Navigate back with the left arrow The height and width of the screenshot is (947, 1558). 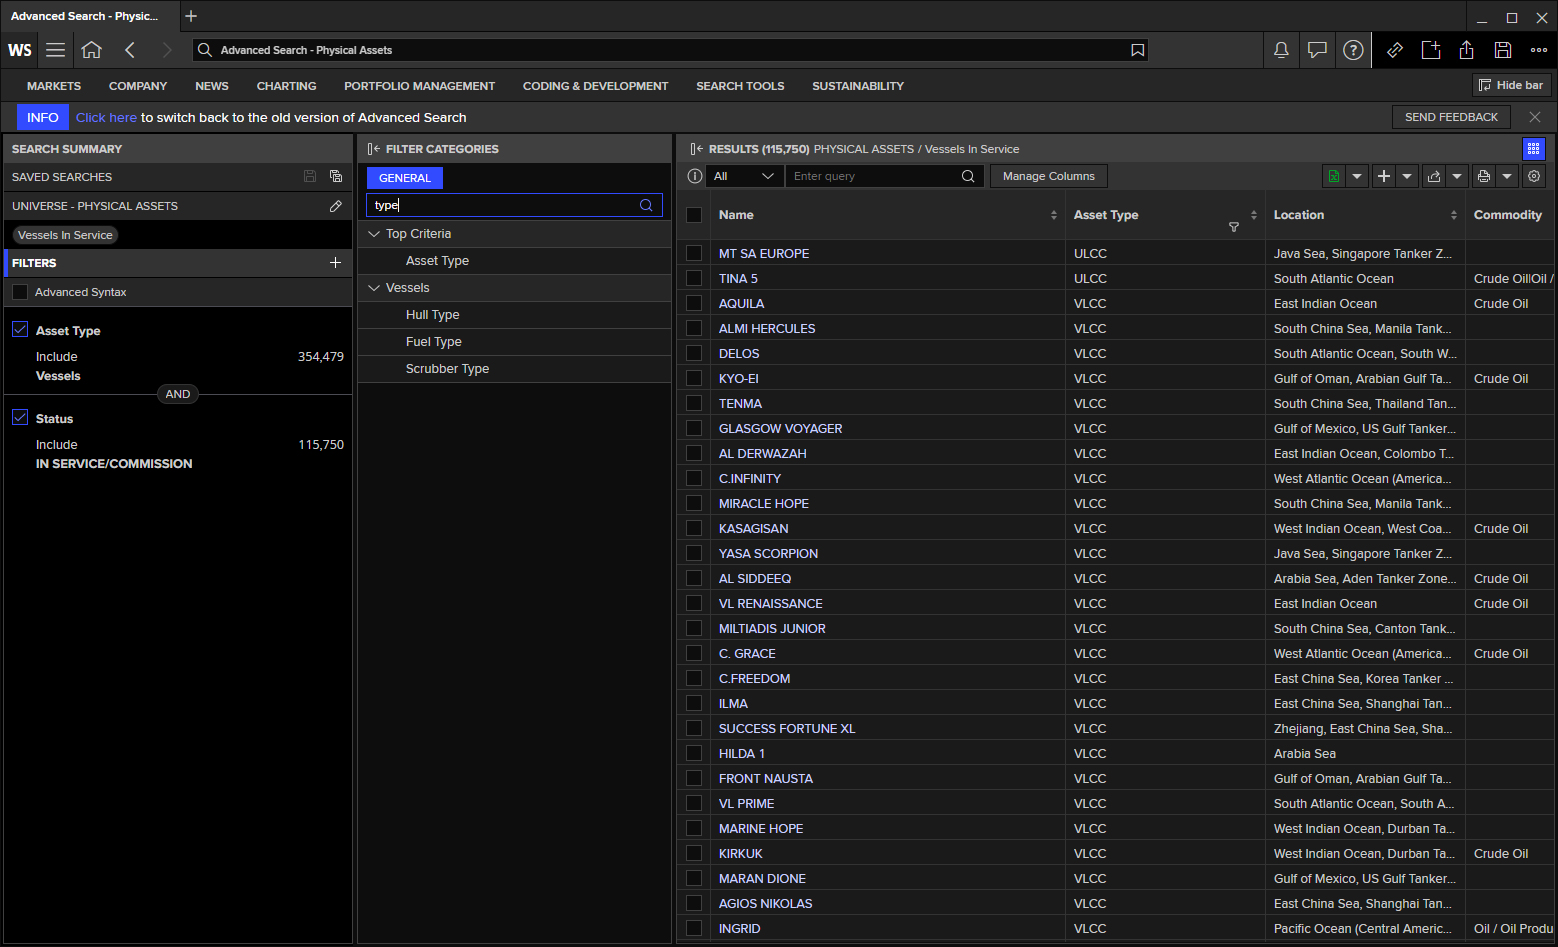click(130, 50)
